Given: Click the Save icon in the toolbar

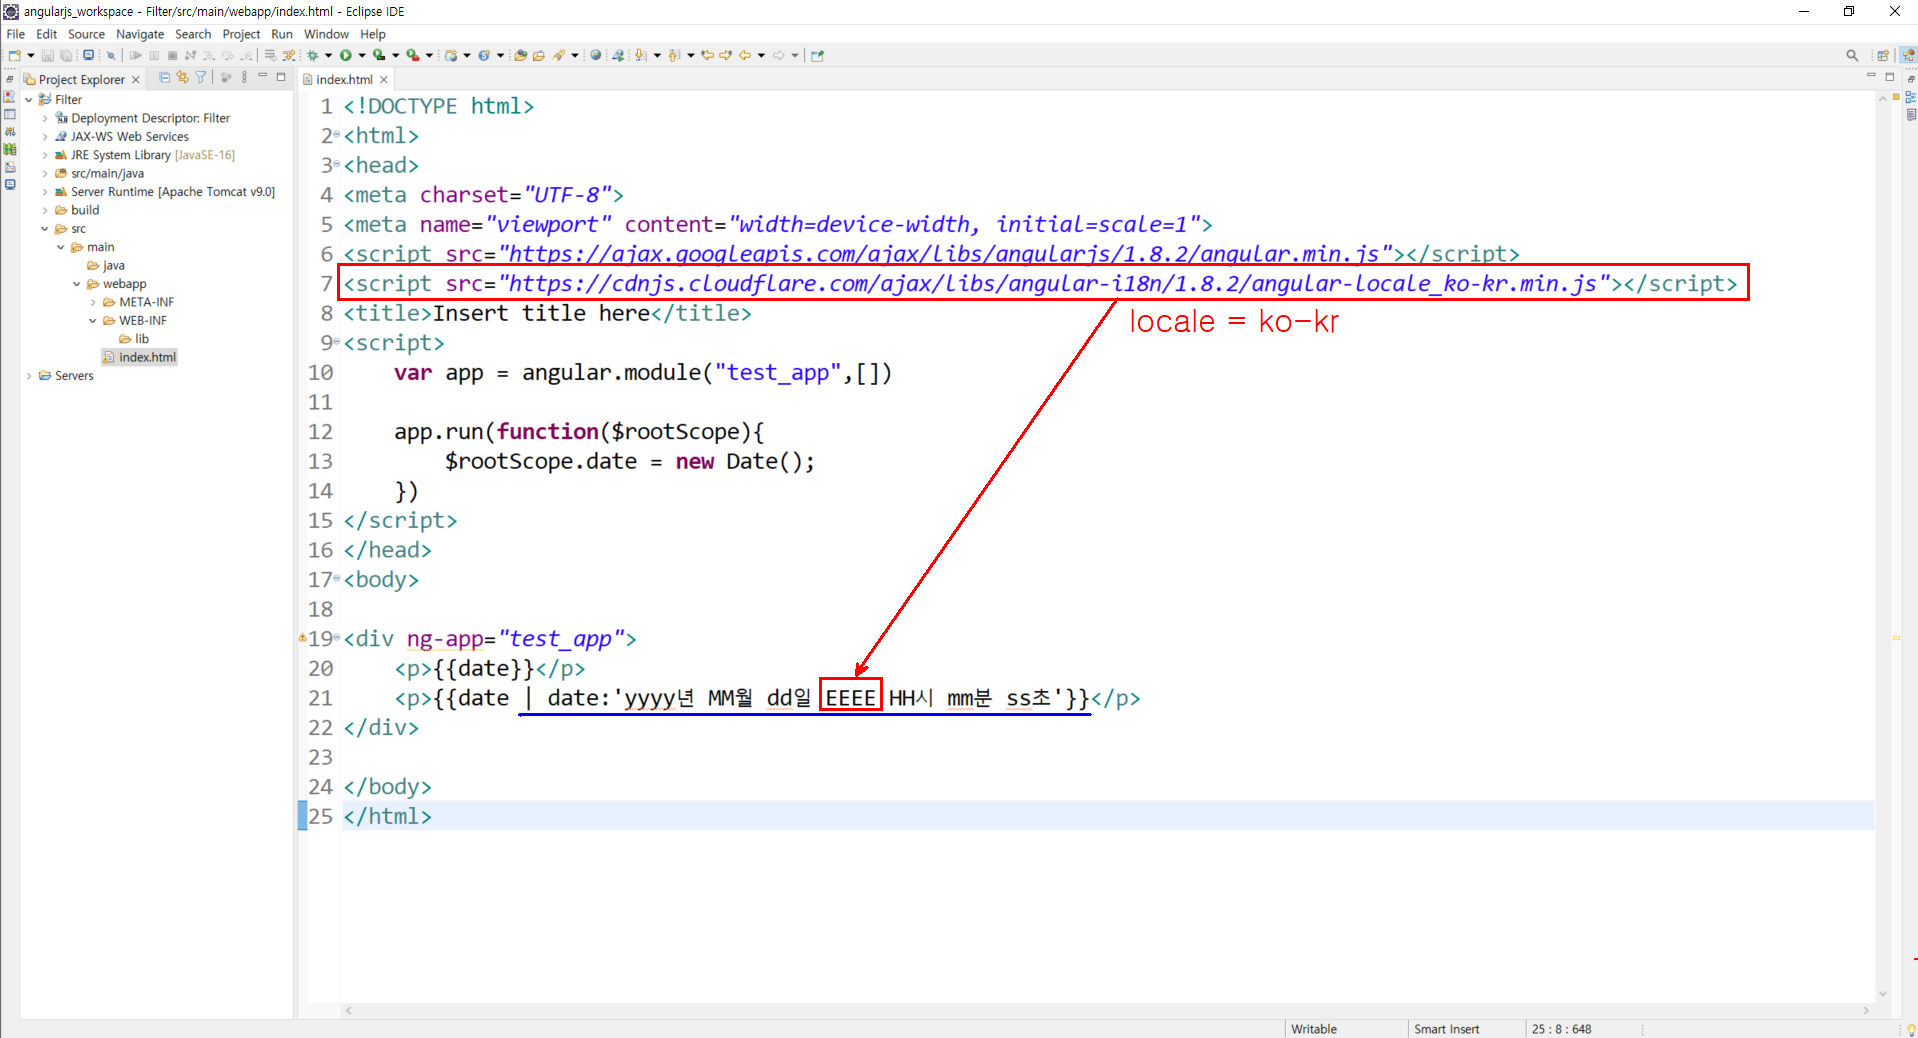Looking at the screenshot, I should click(47, 56).
